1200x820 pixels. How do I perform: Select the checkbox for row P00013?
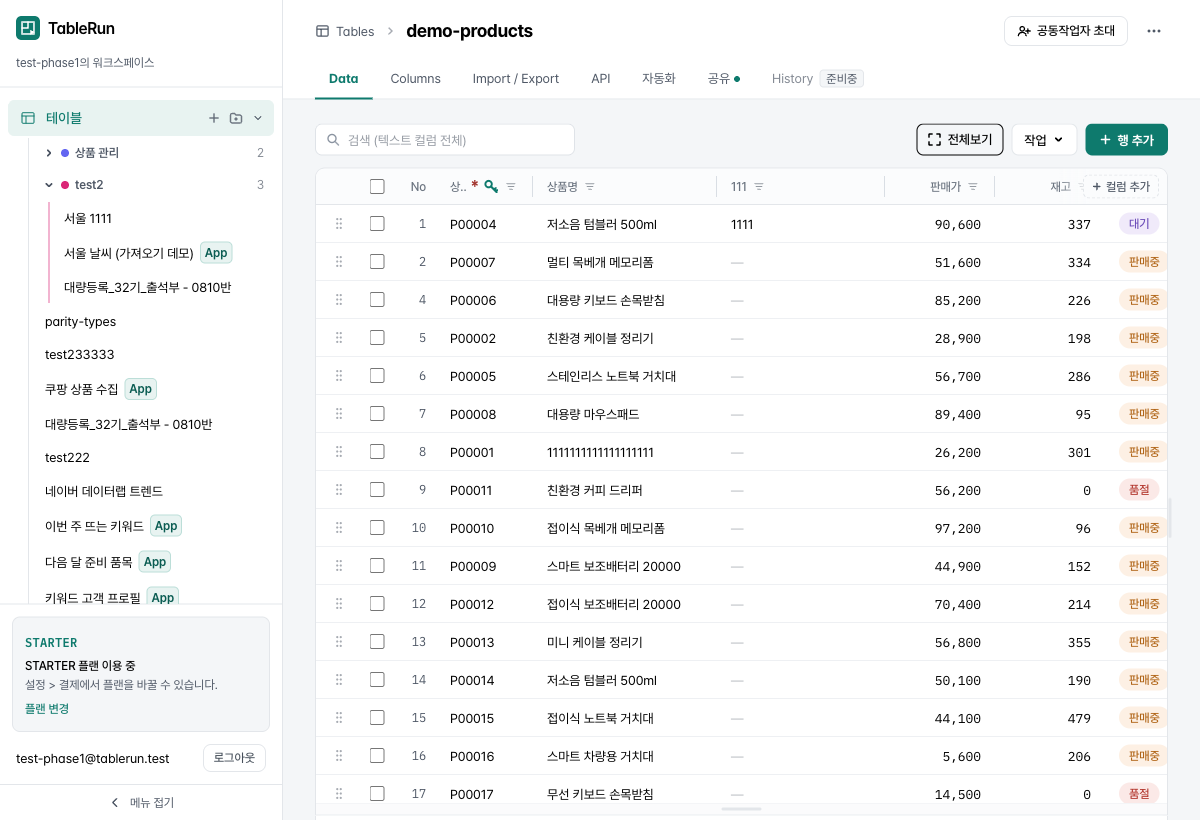377,642
